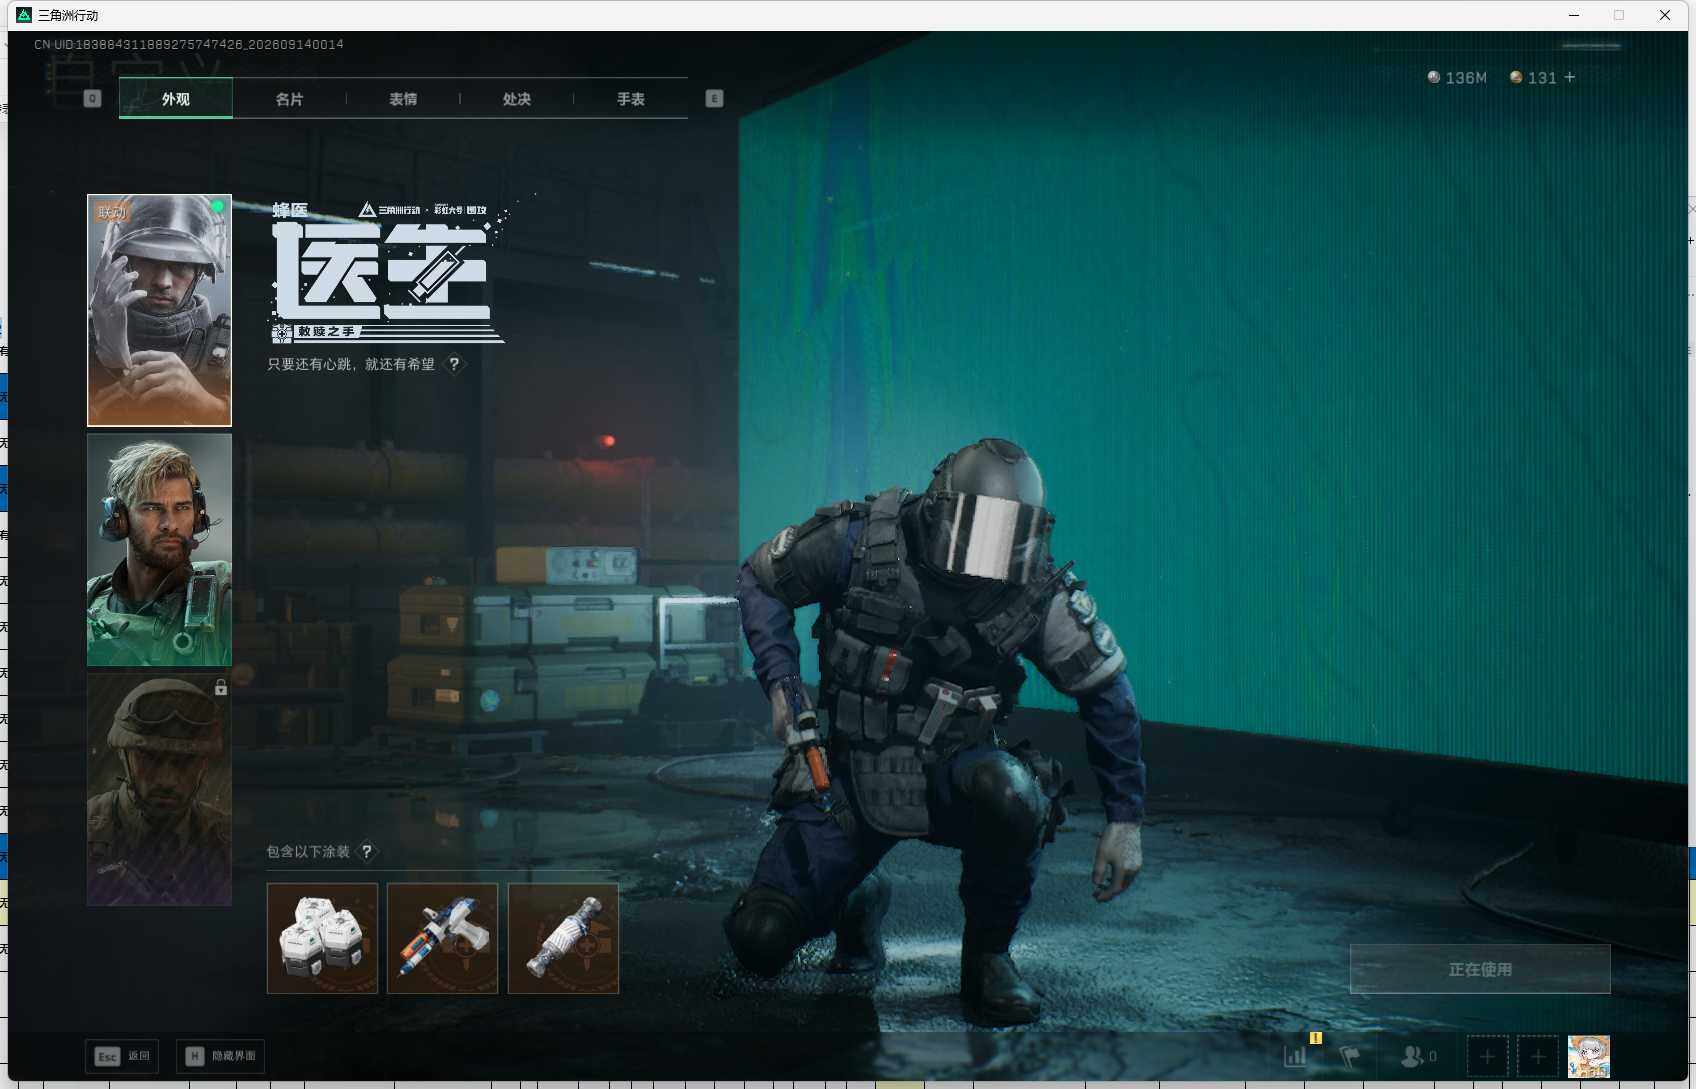Click the Q key previous-tab icon
This screenshot has width=1696, height=1089.
(x=93, y=98)
